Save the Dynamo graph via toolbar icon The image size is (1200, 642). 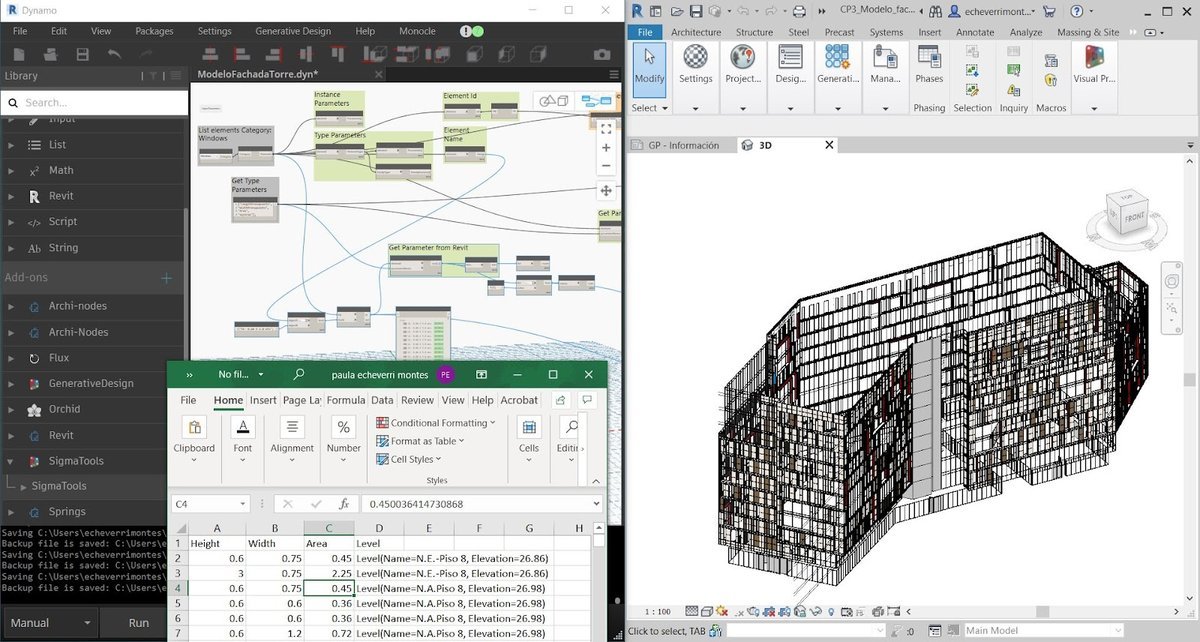[x=83, y=54]
